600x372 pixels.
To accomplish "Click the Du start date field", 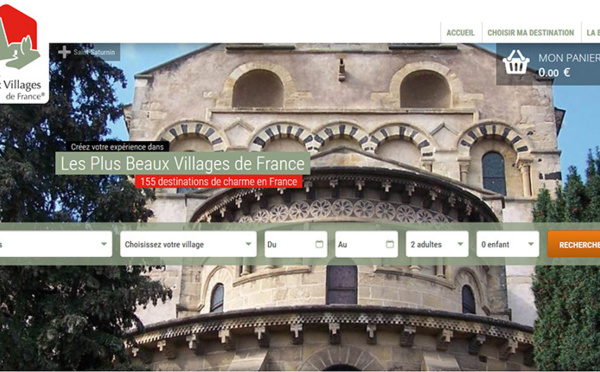I will (x=296, y=244).
